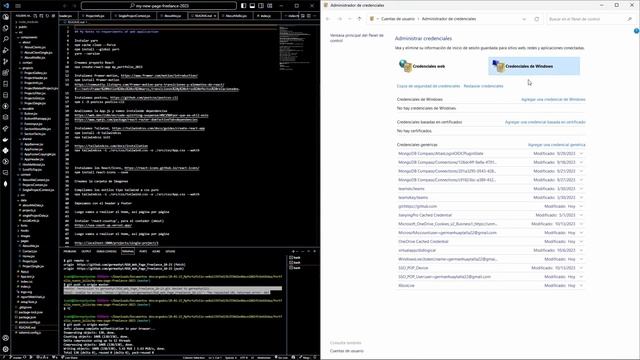The image size is (640, 360).
Task: Select TERMINAL tab in VS Code panel
Action: [127, 251]
